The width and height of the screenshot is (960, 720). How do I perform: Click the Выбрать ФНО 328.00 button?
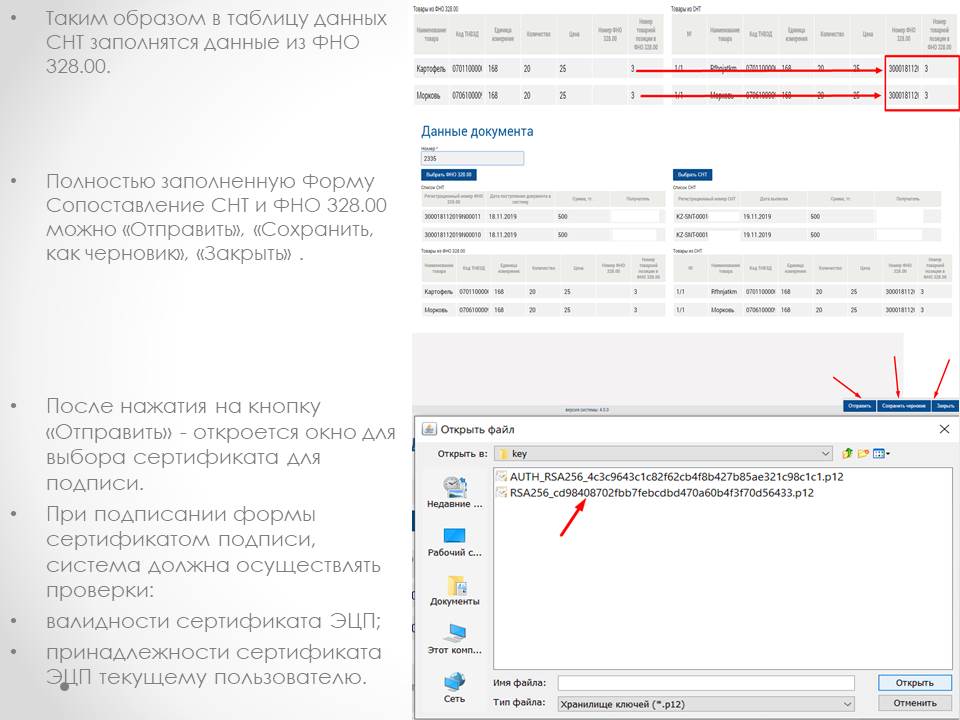pyautogui.click(x=448, y=174)
